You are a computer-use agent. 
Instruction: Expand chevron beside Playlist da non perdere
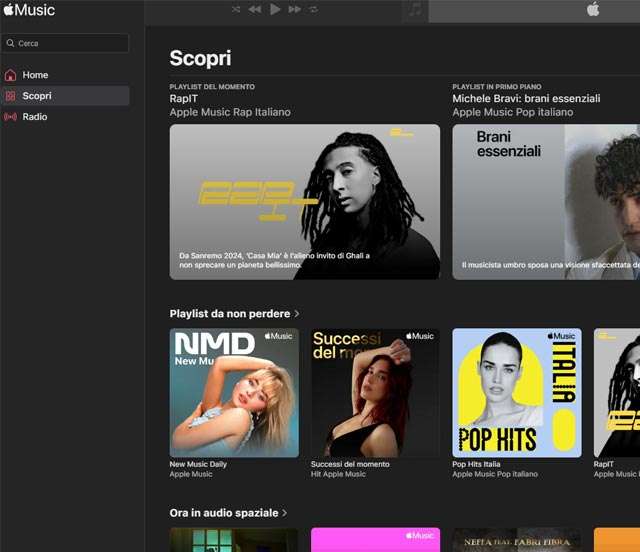tap(297, 314)
